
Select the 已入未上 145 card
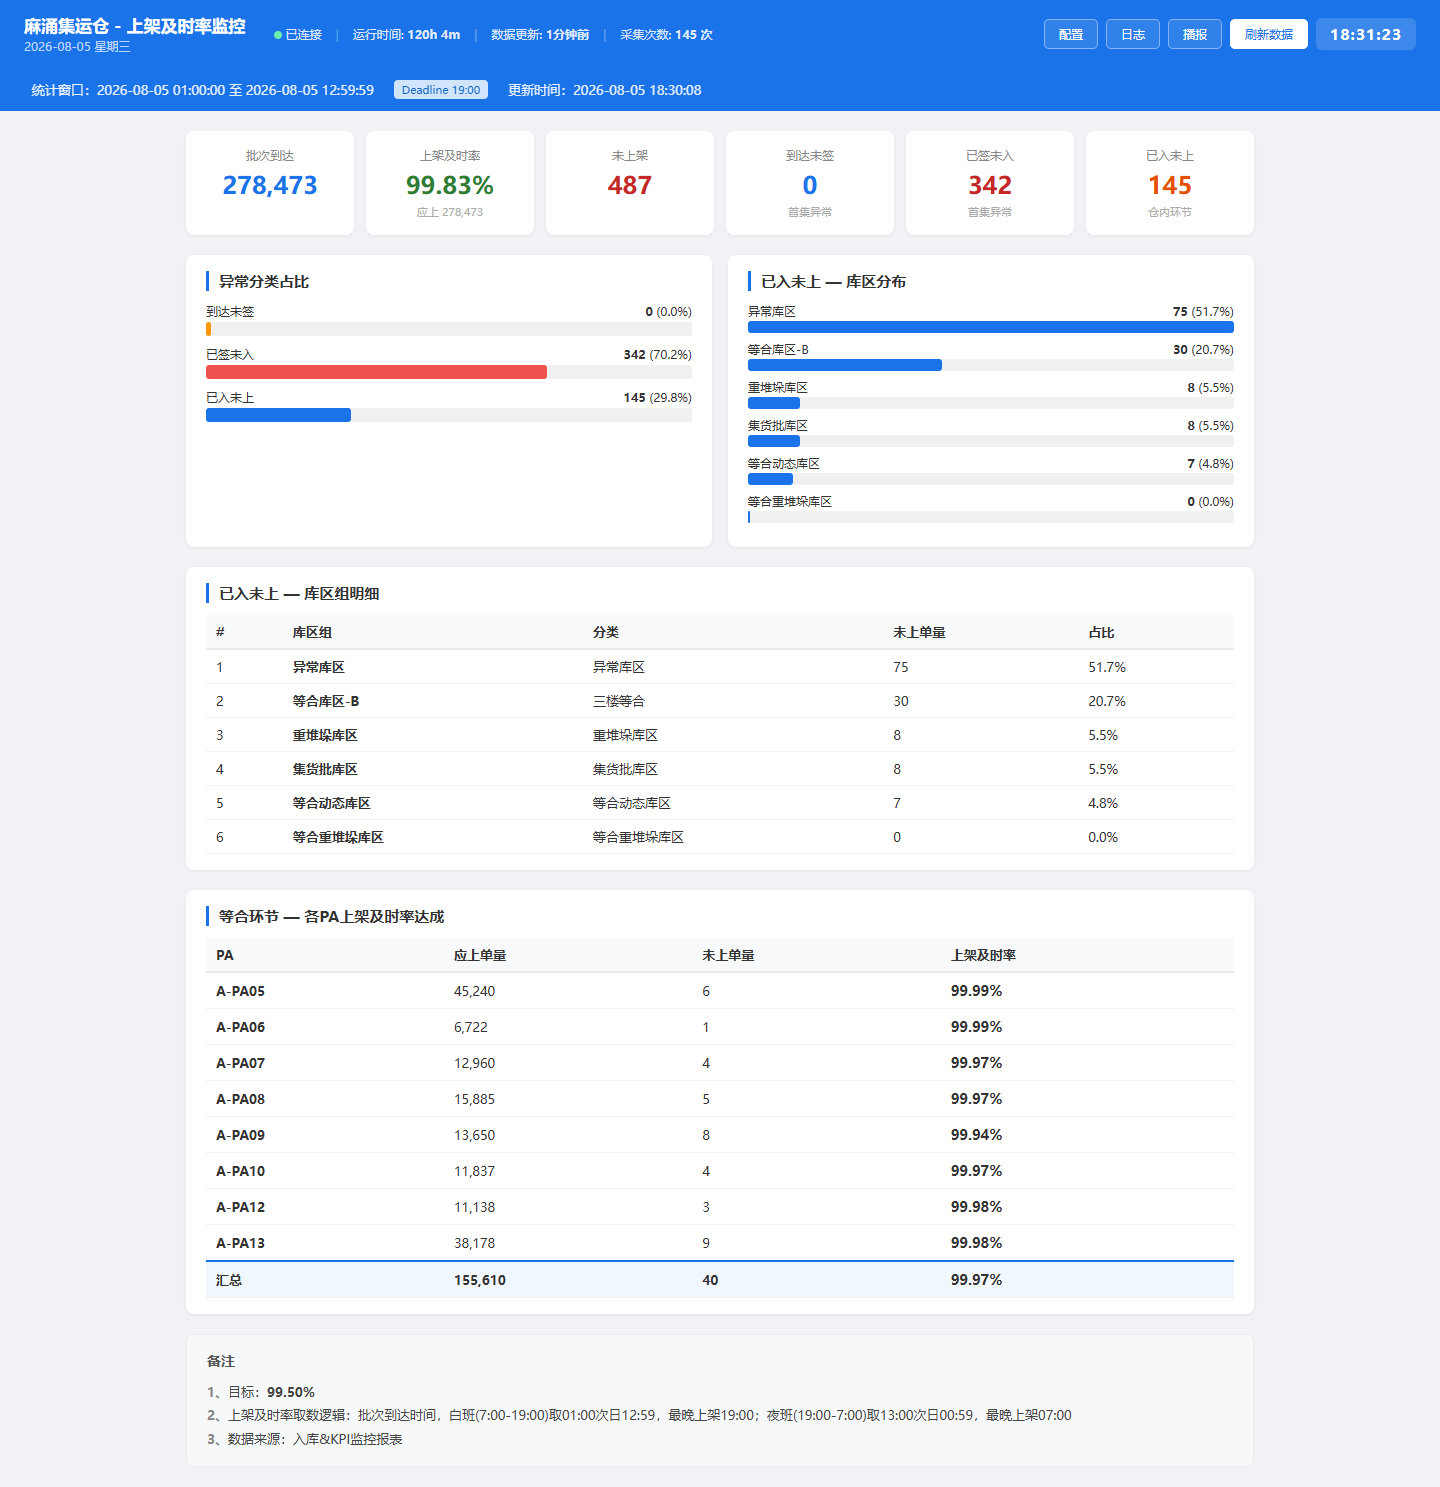[x=1170, y=183]
